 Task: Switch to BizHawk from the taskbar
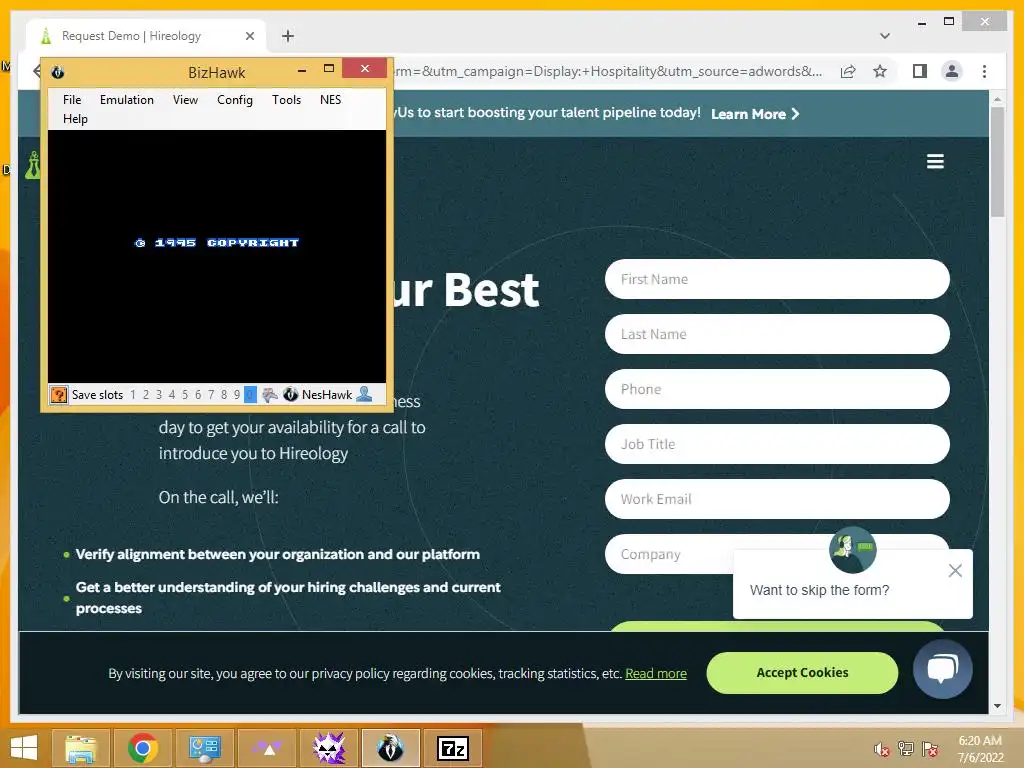(x=391, y=748)
